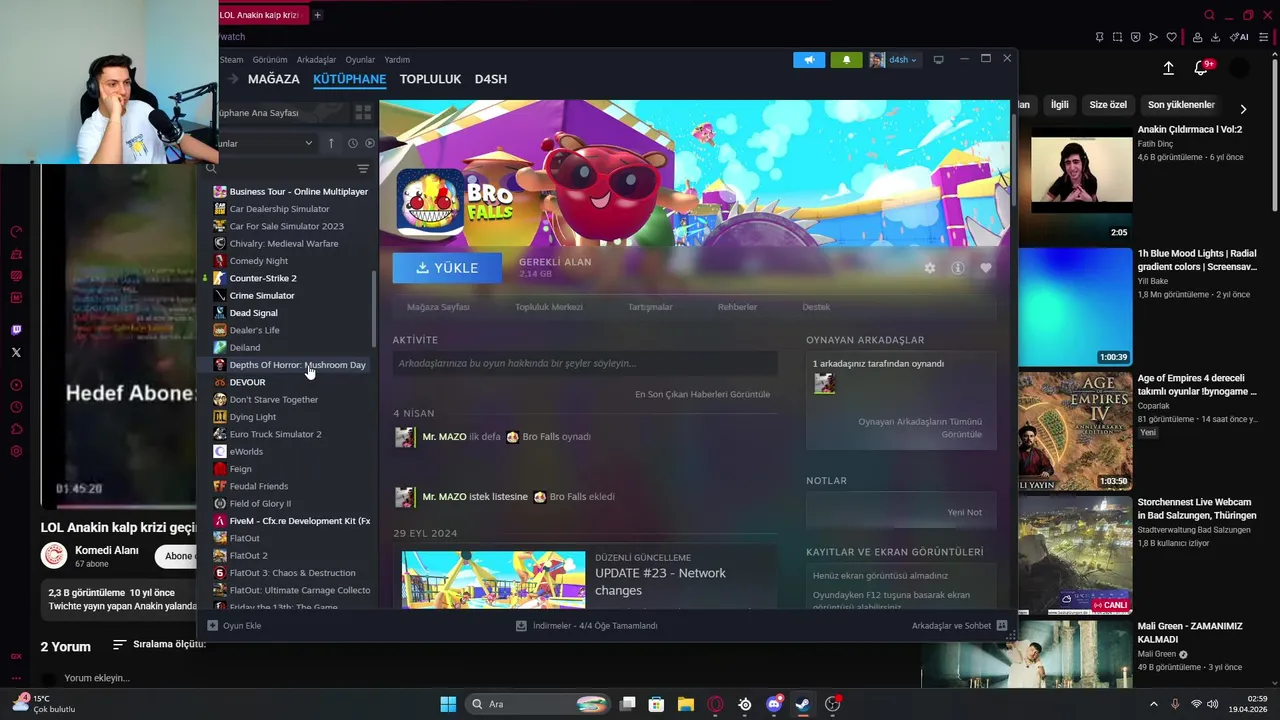Click Yeni Not button
Image resolution: width=1280 pixels, height=720 pixels.
pyautogui.click(x=964, y=512)
